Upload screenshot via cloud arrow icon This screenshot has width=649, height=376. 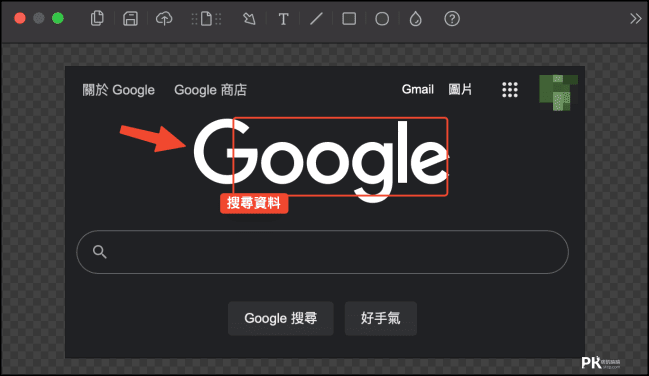pos(164,19)
